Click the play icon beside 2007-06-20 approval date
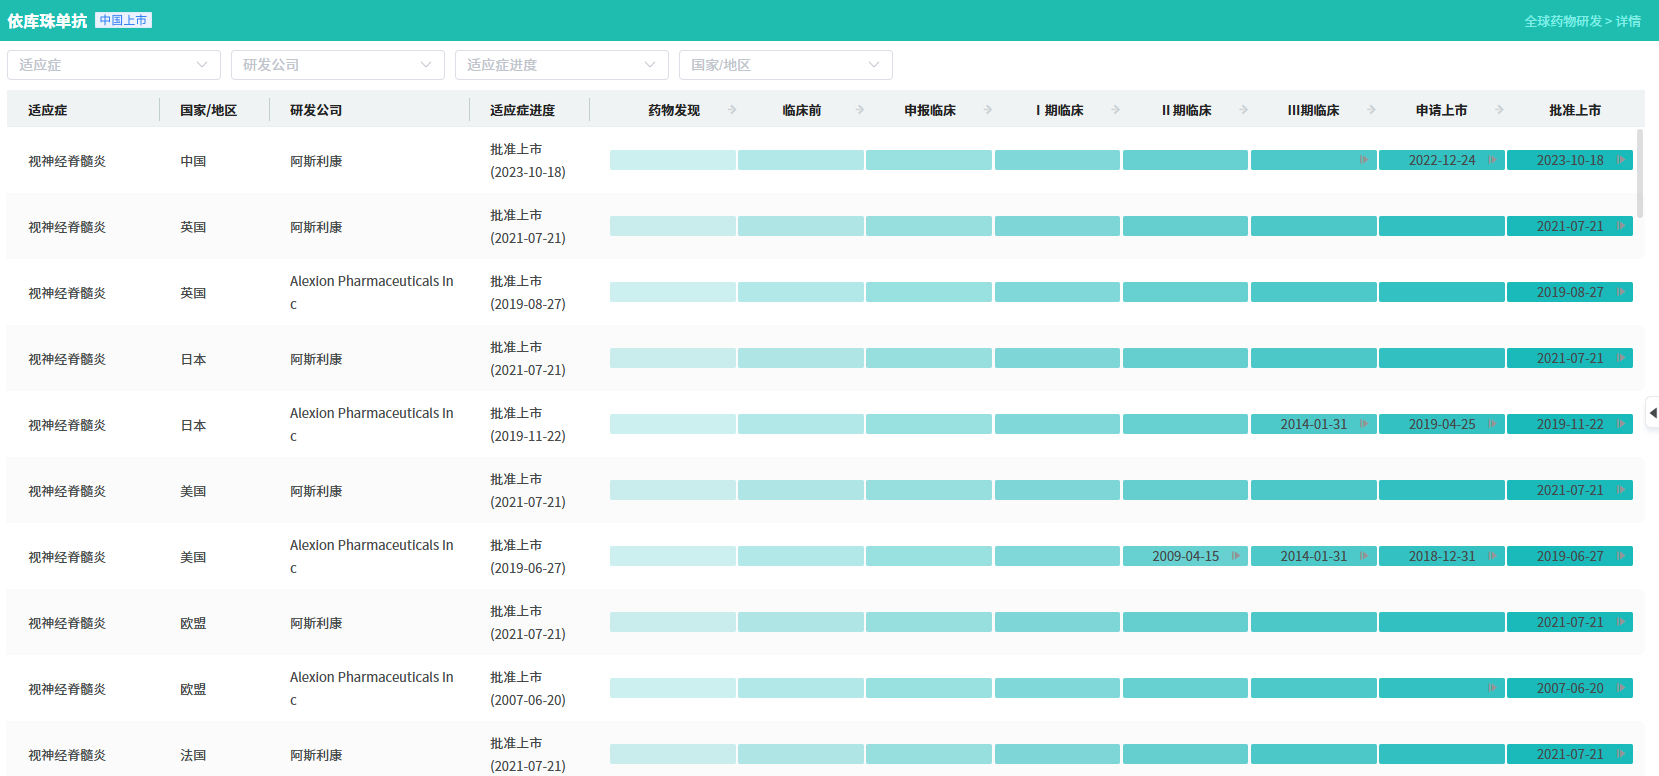Viewport: 1659px width, 776px height. pyautogui.click(x=1620, y=688)
